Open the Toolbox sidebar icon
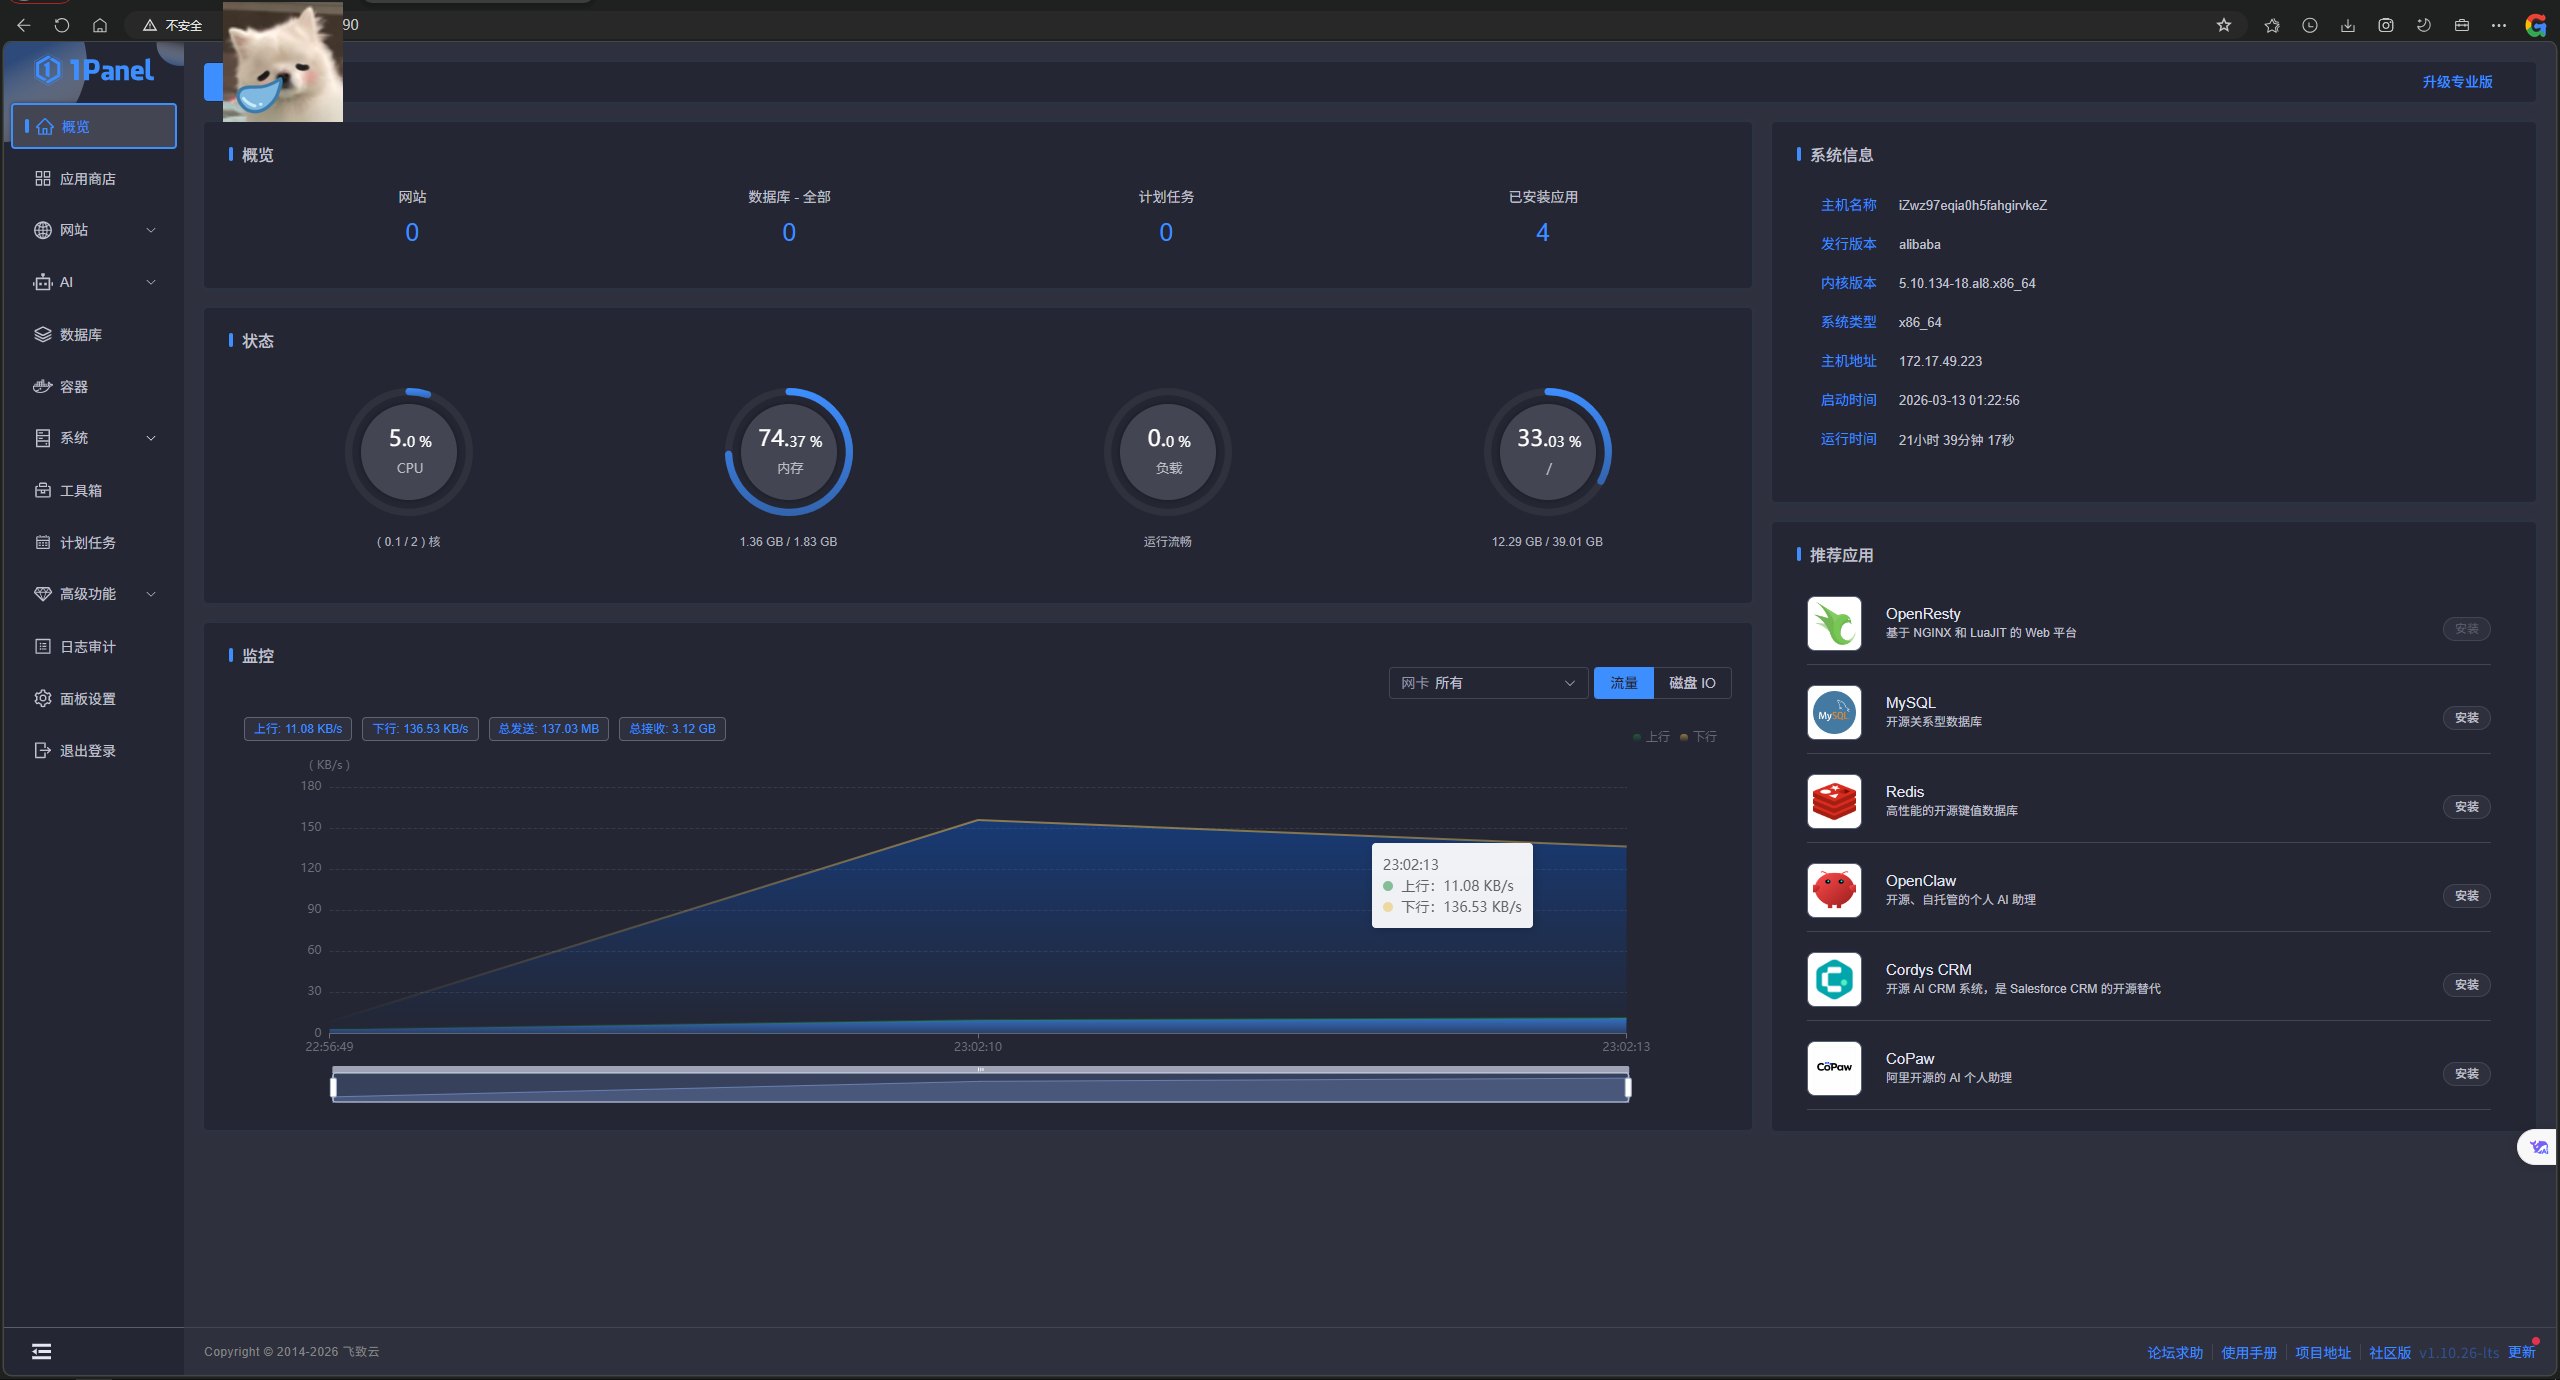2560x1380 pixels. click(43, 490)
